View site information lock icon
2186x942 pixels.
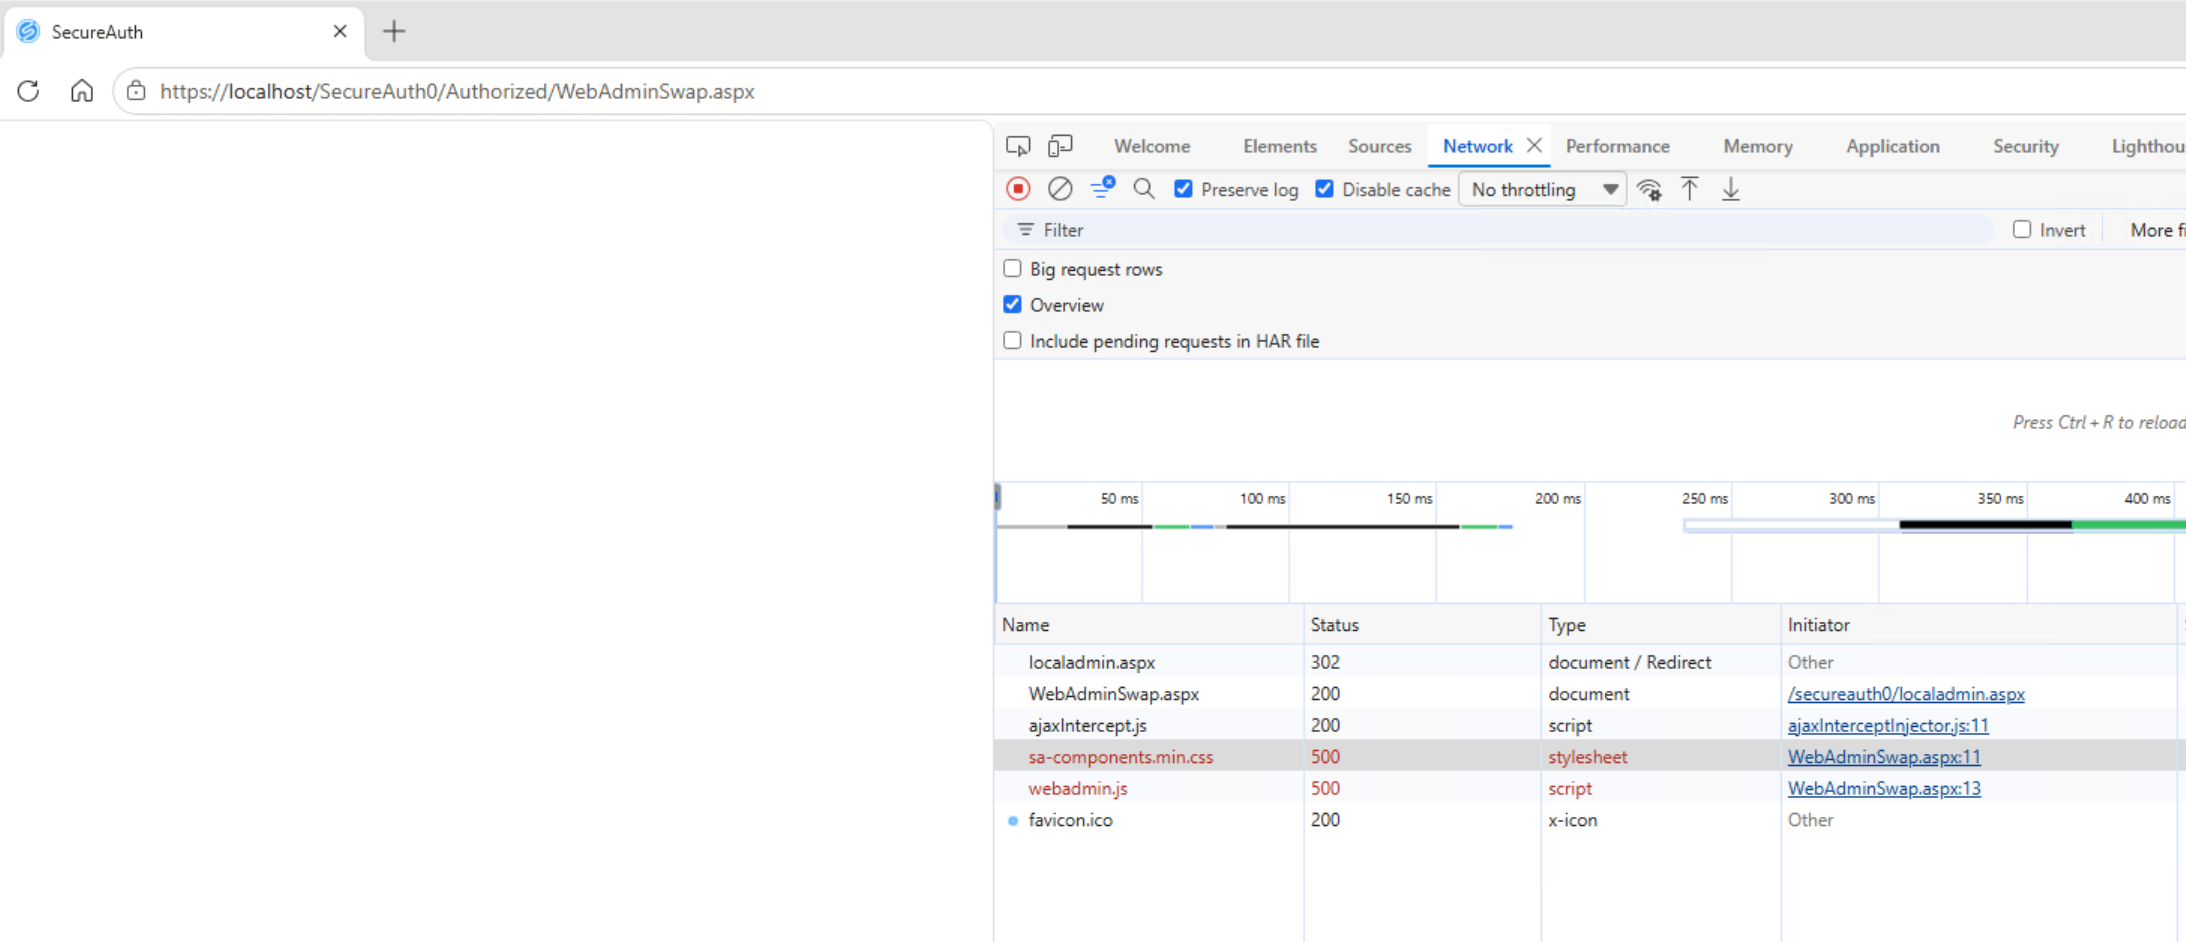point(136,91)
